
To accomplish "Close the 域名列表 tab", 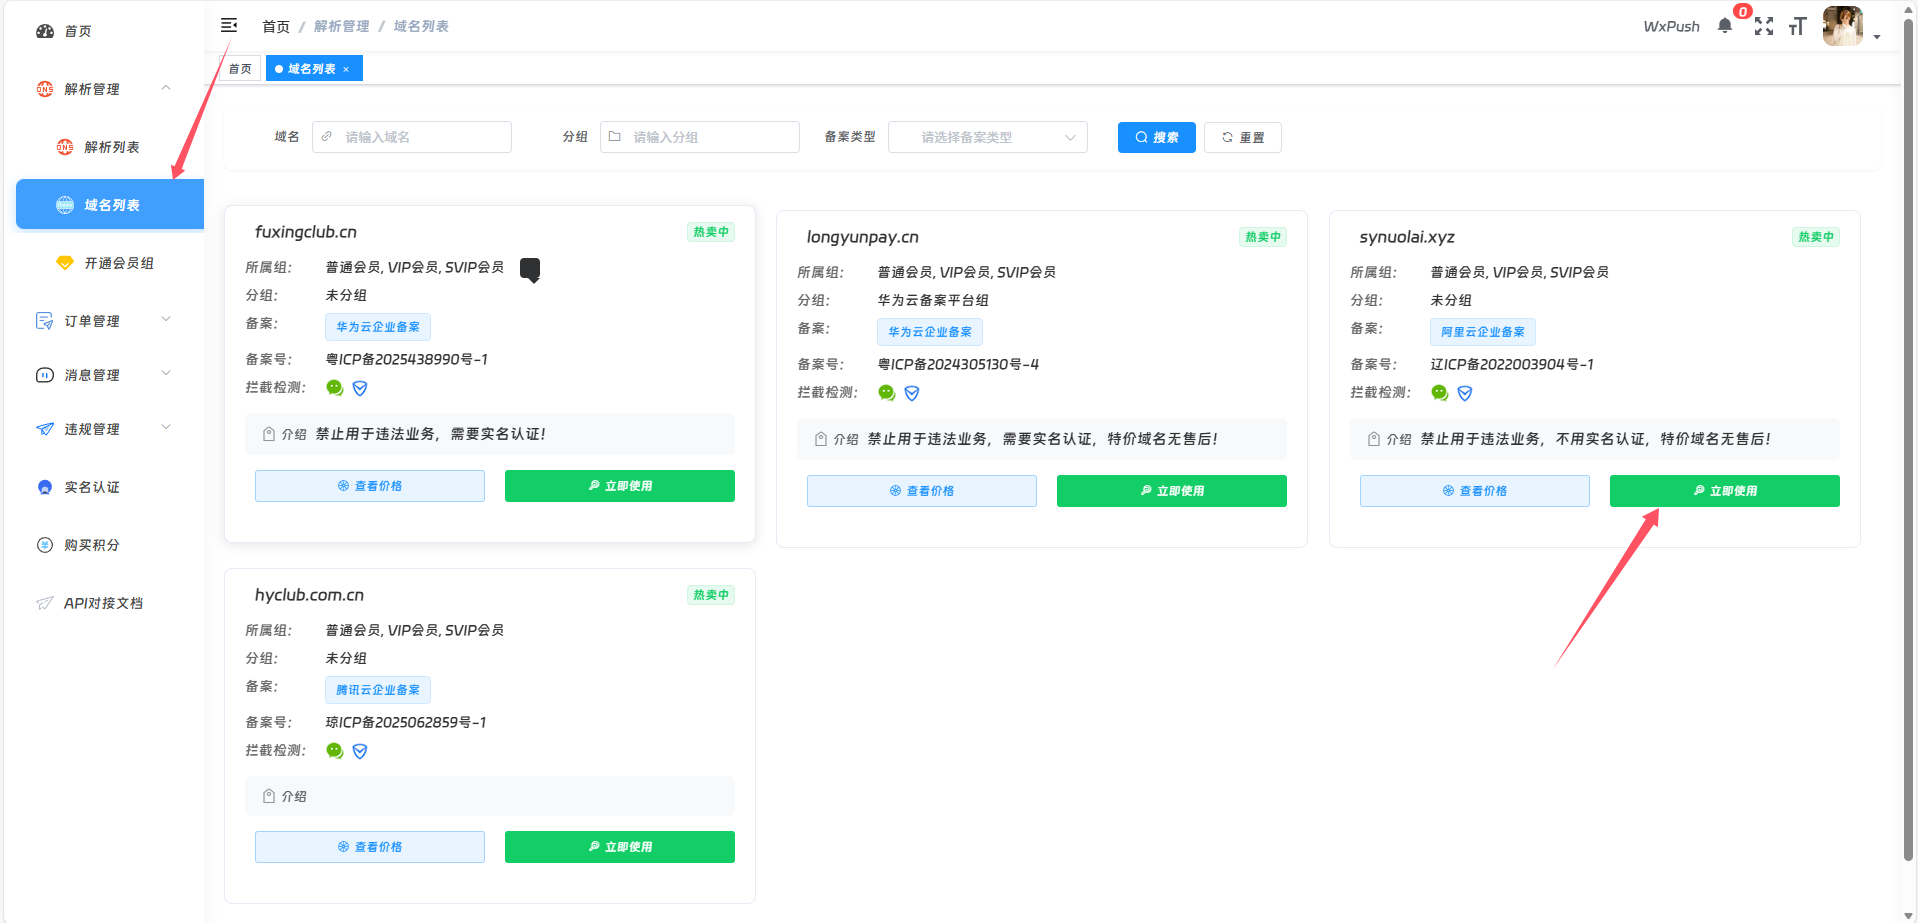I will tap(346, 70).
